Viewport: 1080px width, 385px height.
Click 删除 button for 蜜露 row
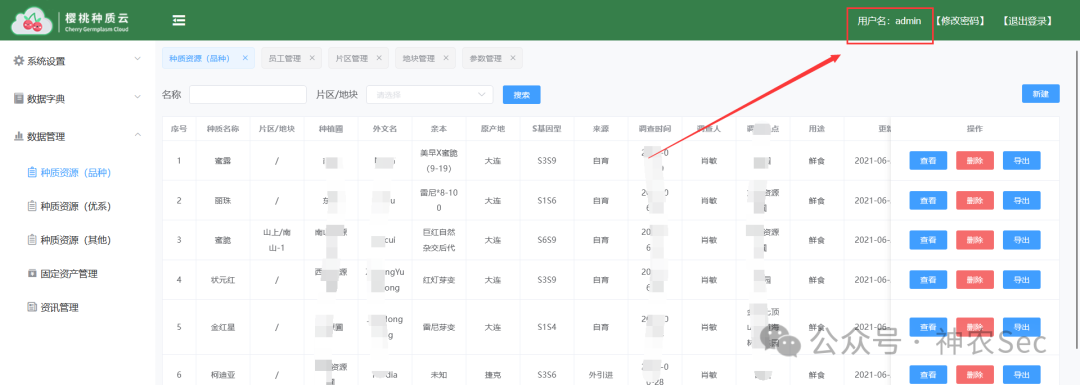pyautogui.click(x=975, y=160)
